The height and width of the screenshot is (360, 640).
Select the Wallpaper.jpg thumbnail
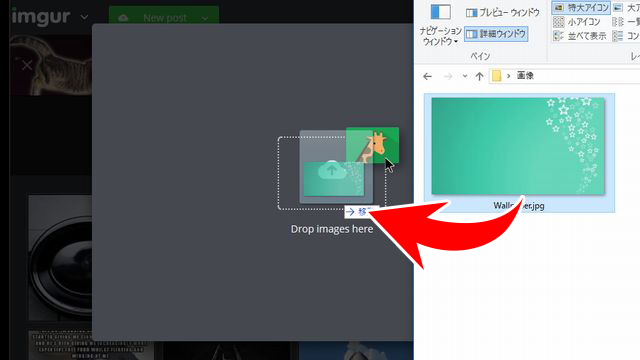coord(519,153)
